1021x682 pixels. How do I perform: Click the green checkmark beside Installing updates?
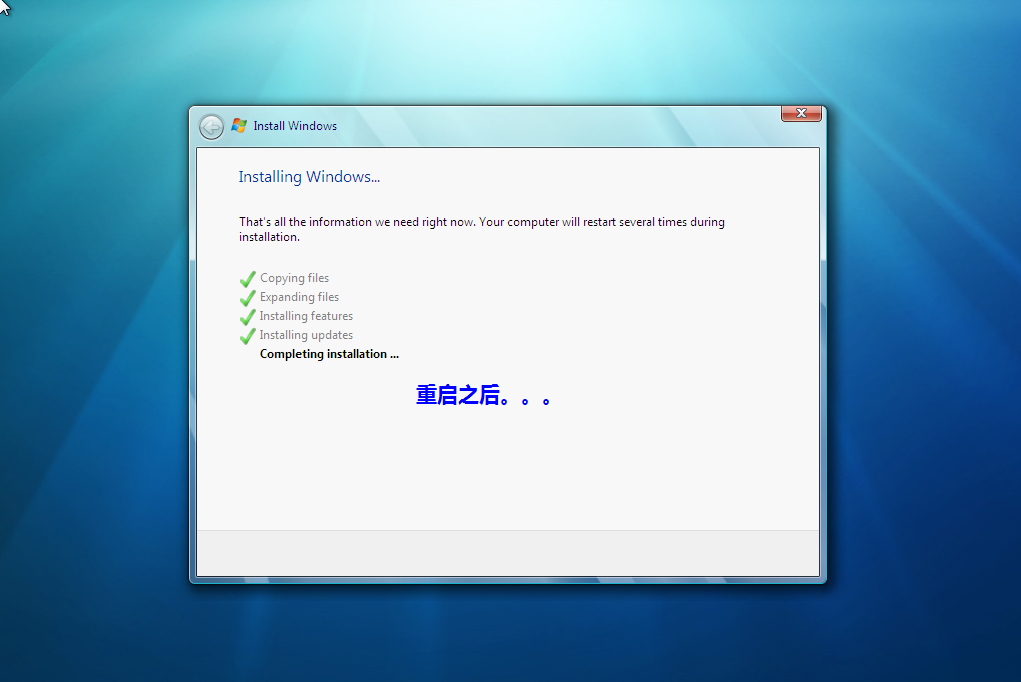point(247,335)
